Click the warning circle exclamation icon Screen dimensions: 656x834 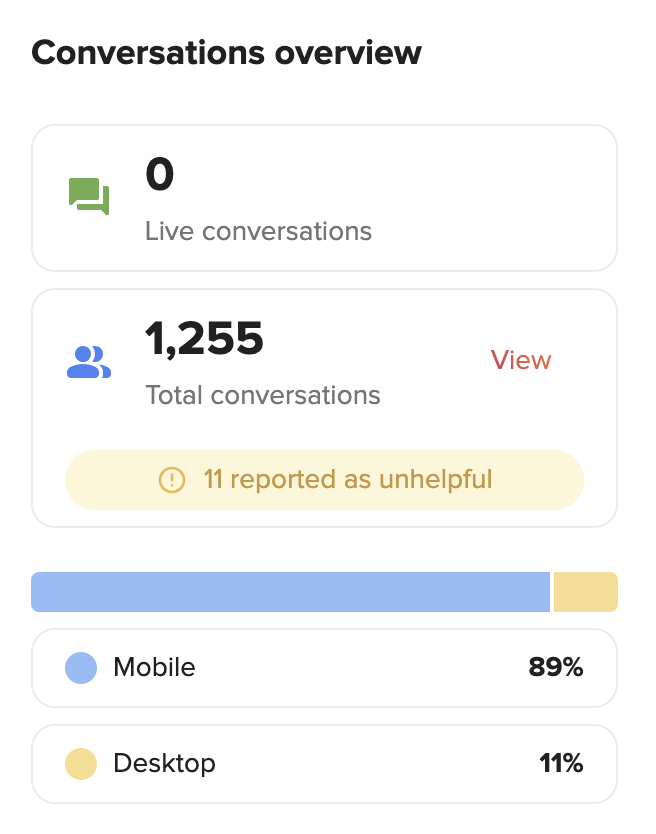tap(172, 480)
